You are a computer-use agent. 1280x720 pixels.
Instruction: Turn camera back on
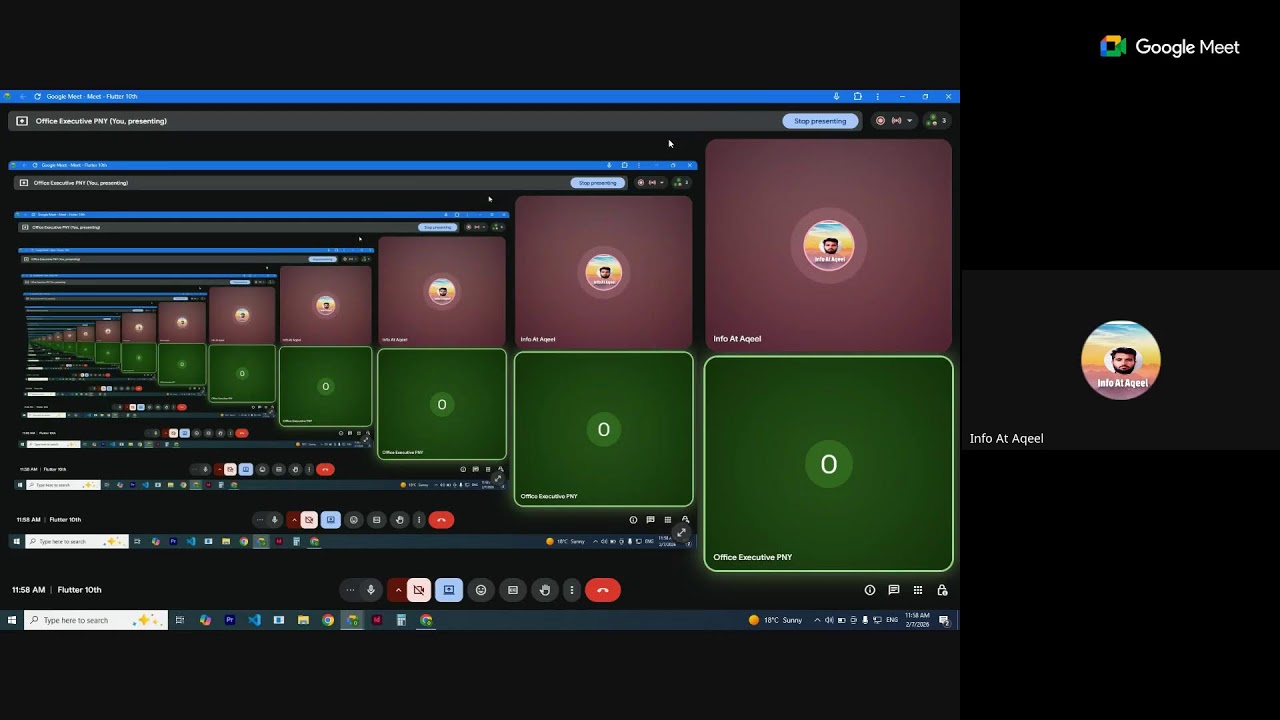pyautogui.click(x=419, y=590)
